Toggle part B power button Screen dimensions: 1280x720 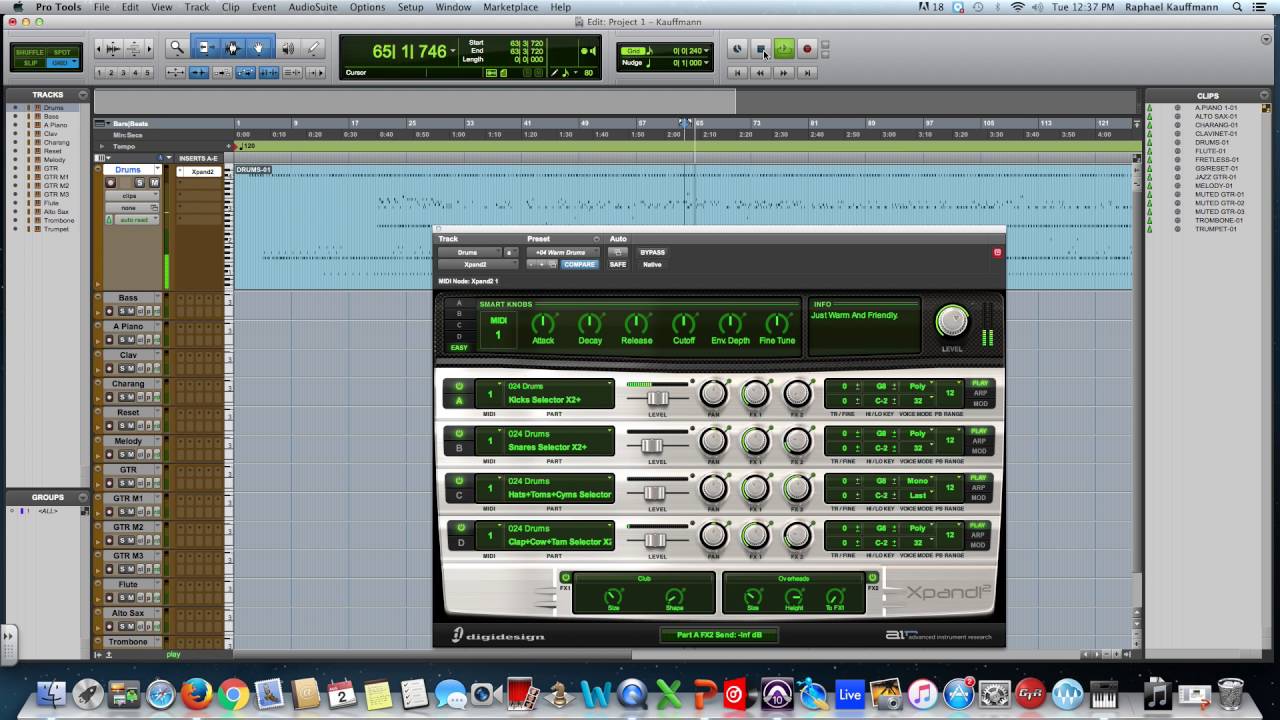[x=459, y=433]
